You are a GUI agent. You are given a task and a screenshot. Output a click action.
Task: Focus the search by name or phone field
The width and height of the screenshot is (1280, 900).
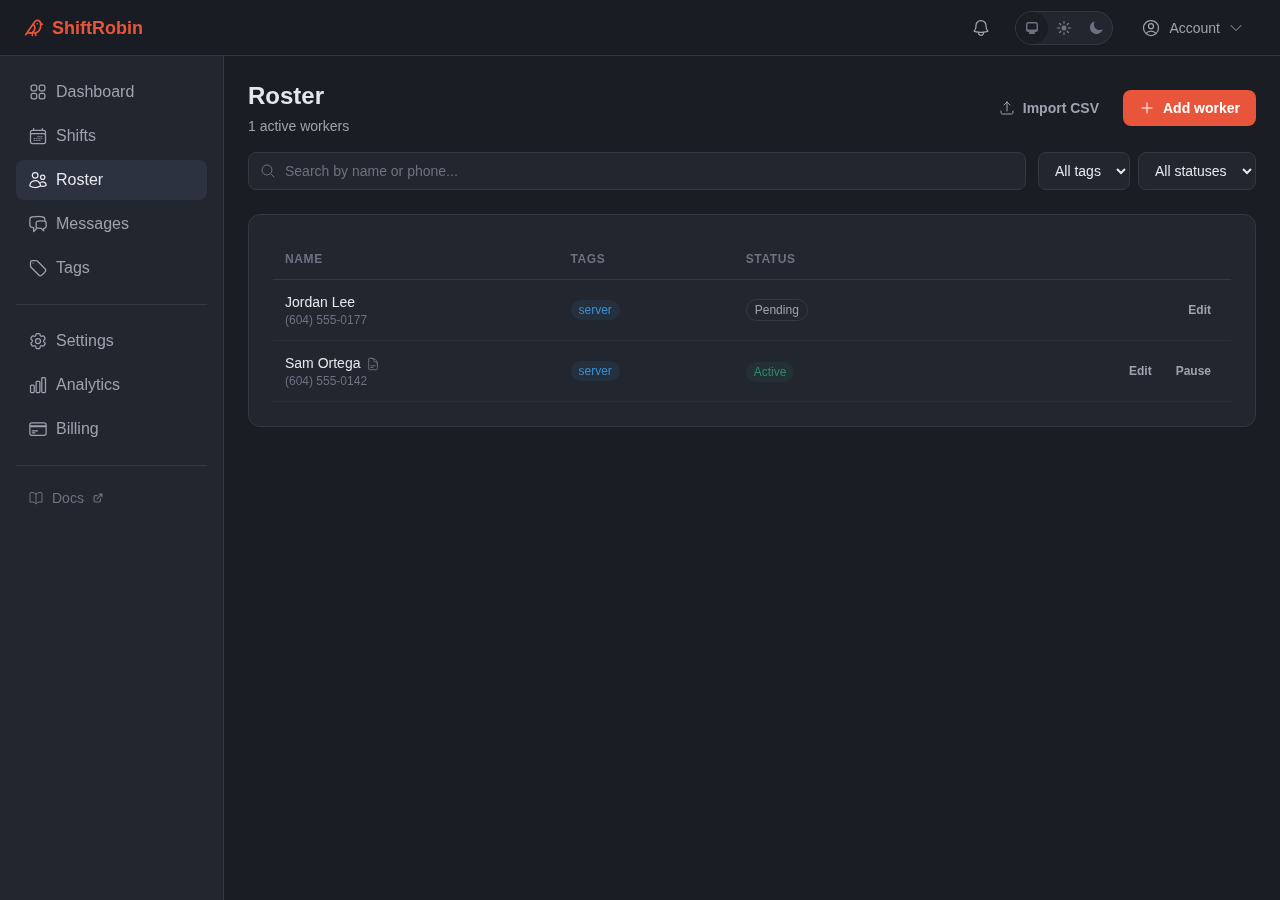(x=637, y=171)
